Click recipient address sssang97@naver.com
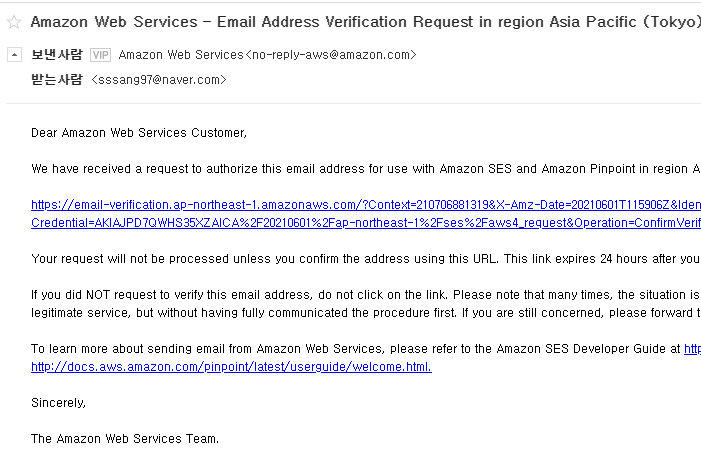 158,79
